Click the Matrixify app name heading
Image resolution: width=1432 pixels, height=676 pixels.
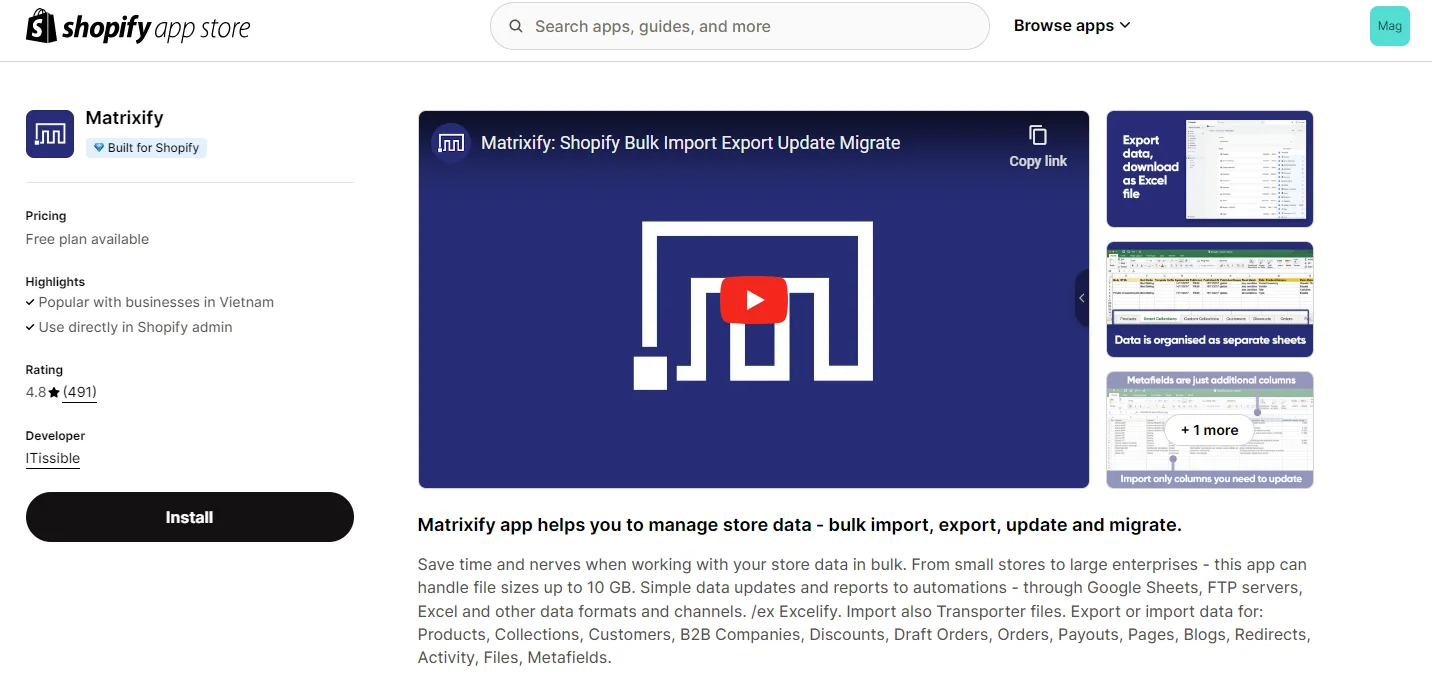125,118
